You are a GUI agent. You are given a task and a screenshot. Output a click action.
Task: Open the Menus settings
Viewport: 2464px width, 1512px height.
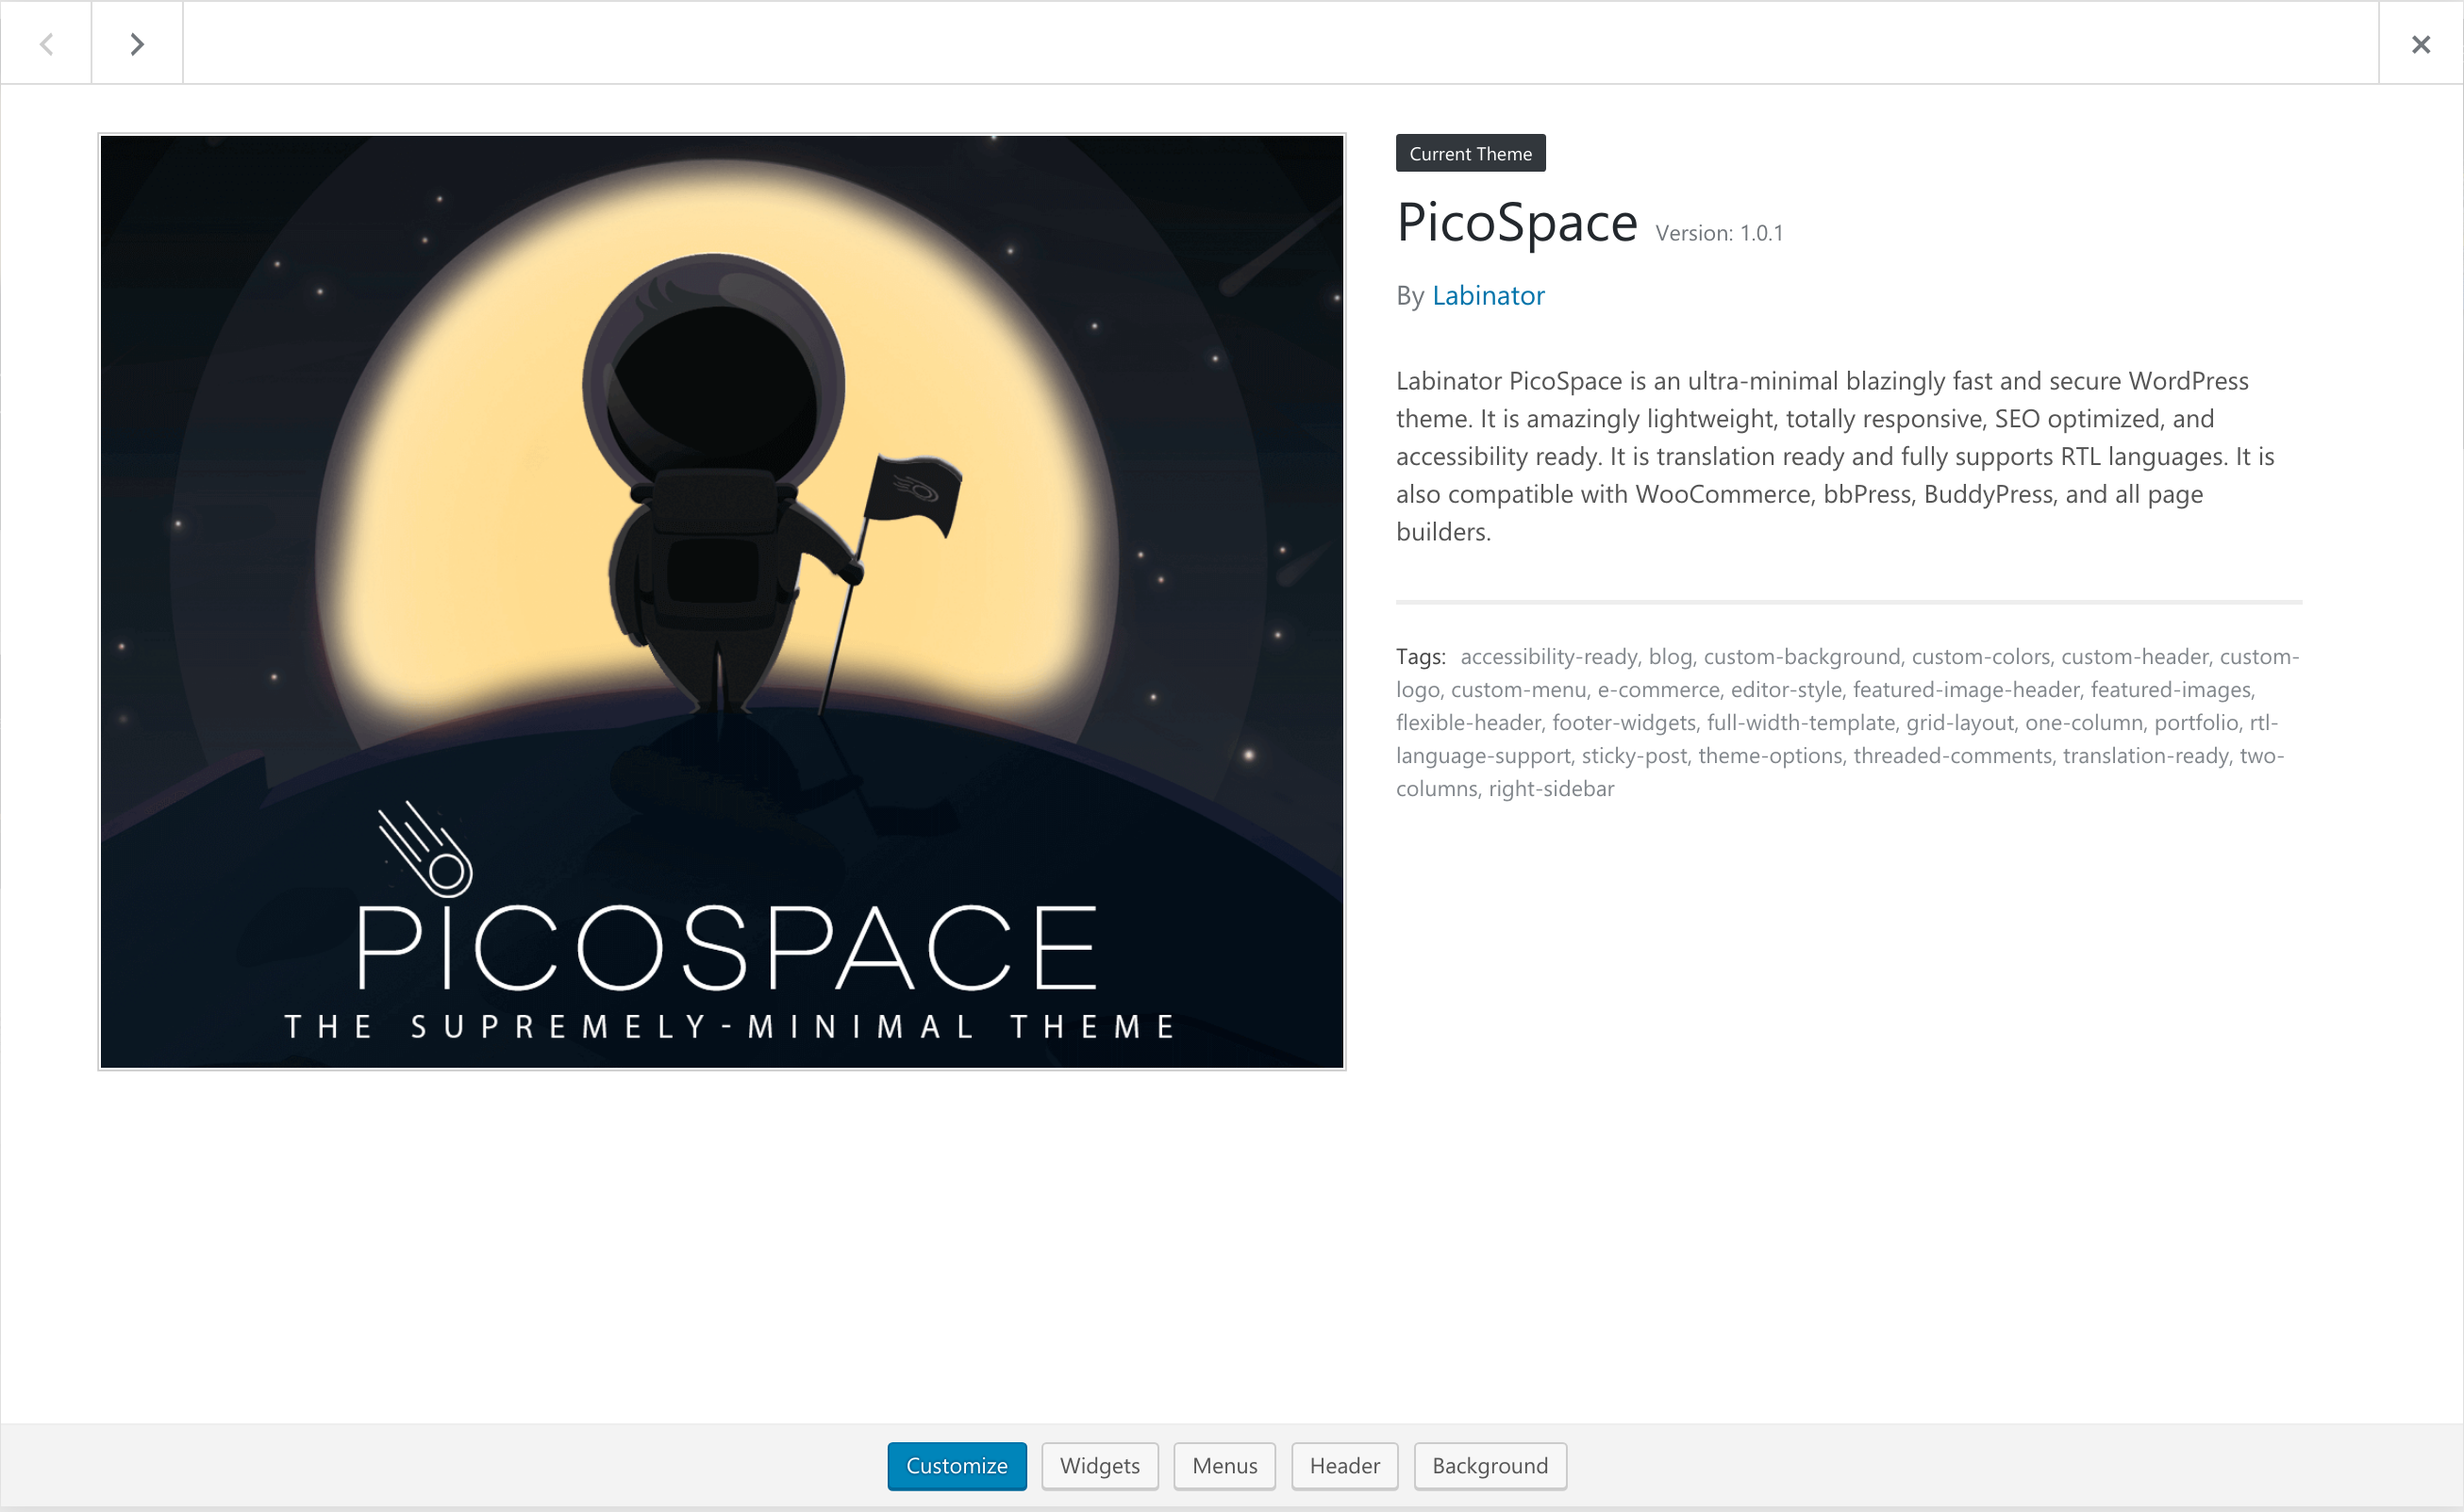point(1225,1465)
